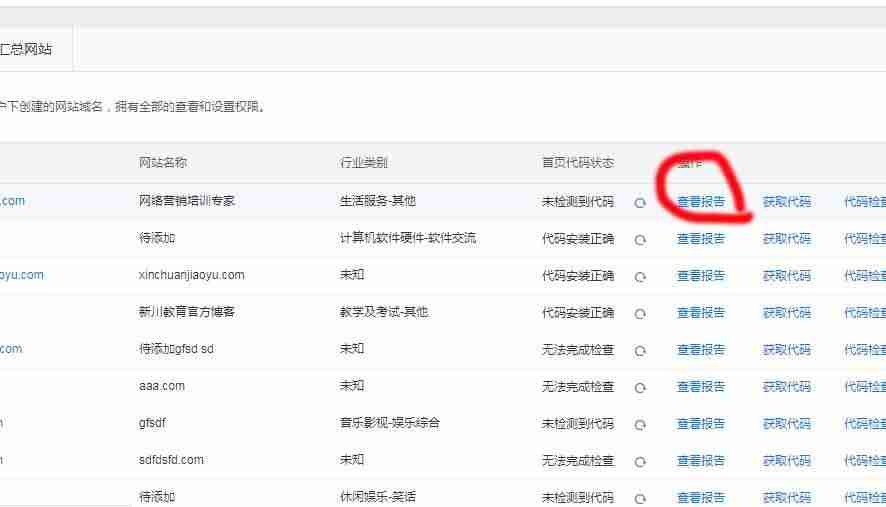Refresh code status for sdfdsfd.com row

coord(640,462)
